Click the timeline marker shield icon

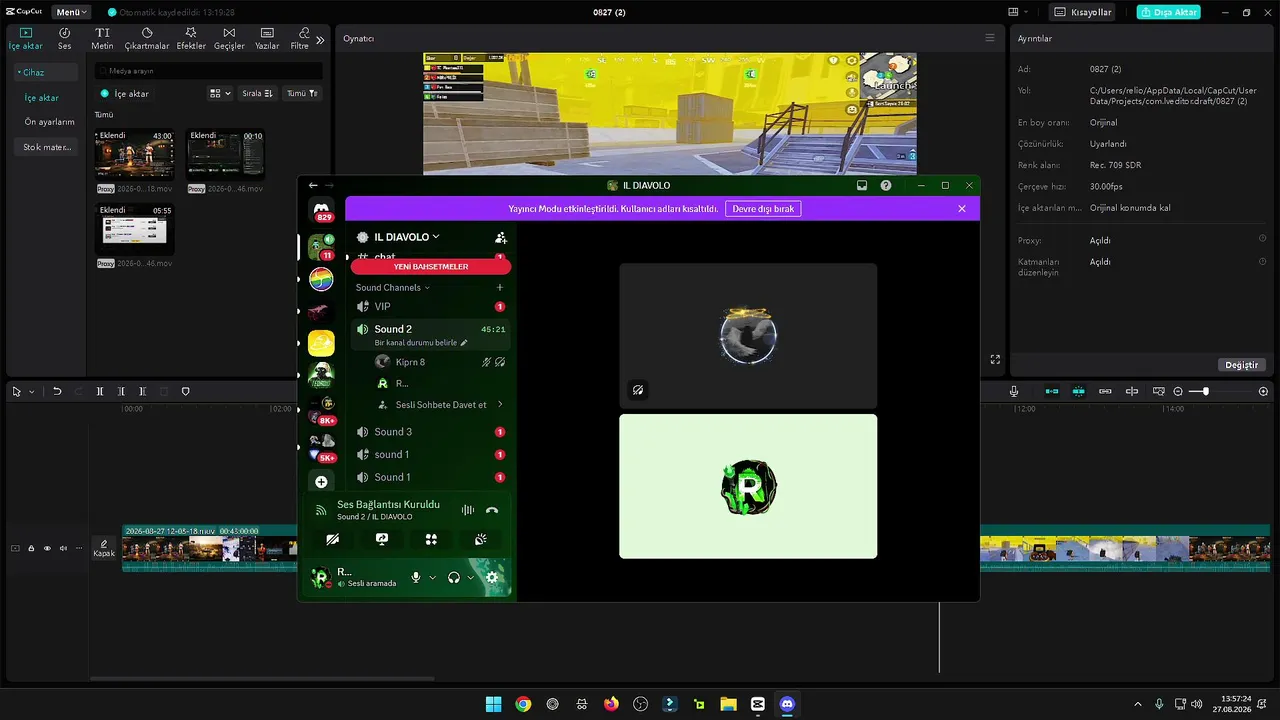point(185,391)
